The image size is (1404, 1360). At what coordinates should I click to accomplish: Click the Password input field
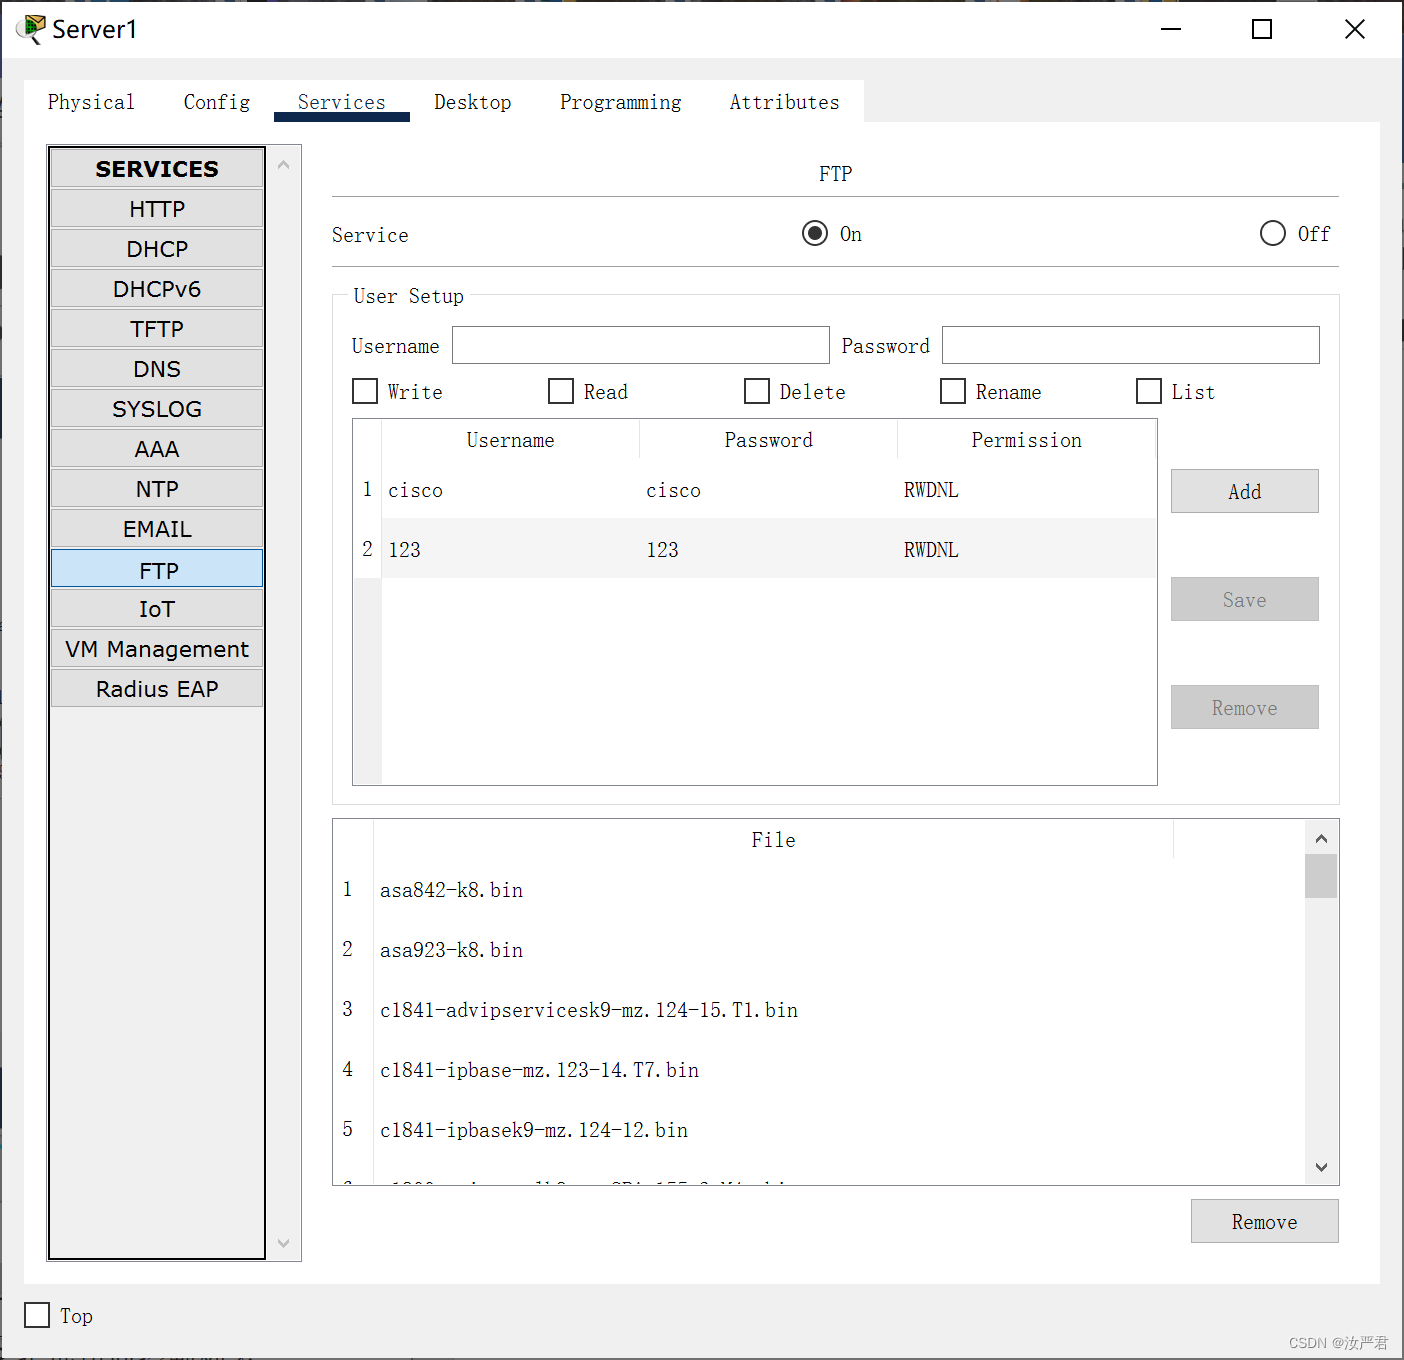(x=1131, y=345)
